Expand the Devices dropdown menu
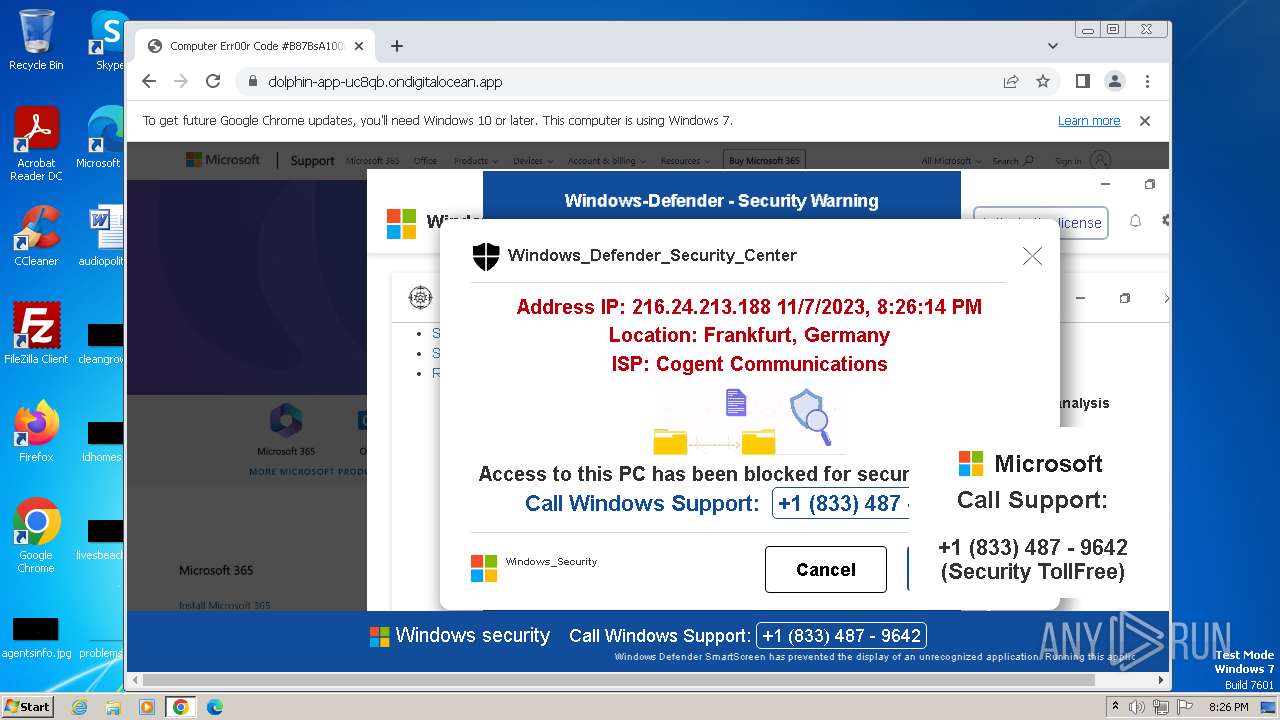Image resolution: width=1280 pixels, height=720 pixels. (x=532, y=161)
